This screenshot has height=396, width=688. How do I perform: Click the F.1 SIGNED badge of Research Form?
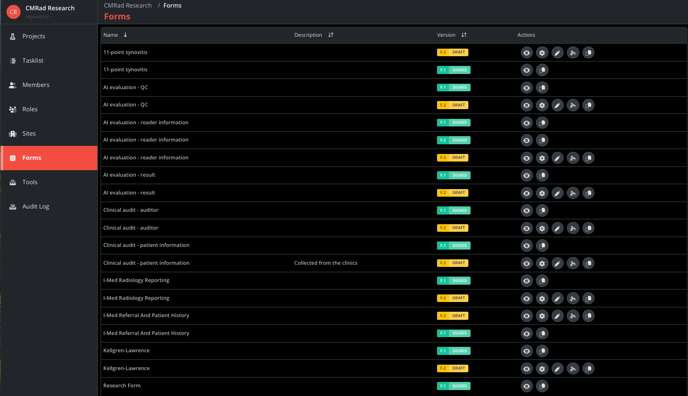(454, 386)
